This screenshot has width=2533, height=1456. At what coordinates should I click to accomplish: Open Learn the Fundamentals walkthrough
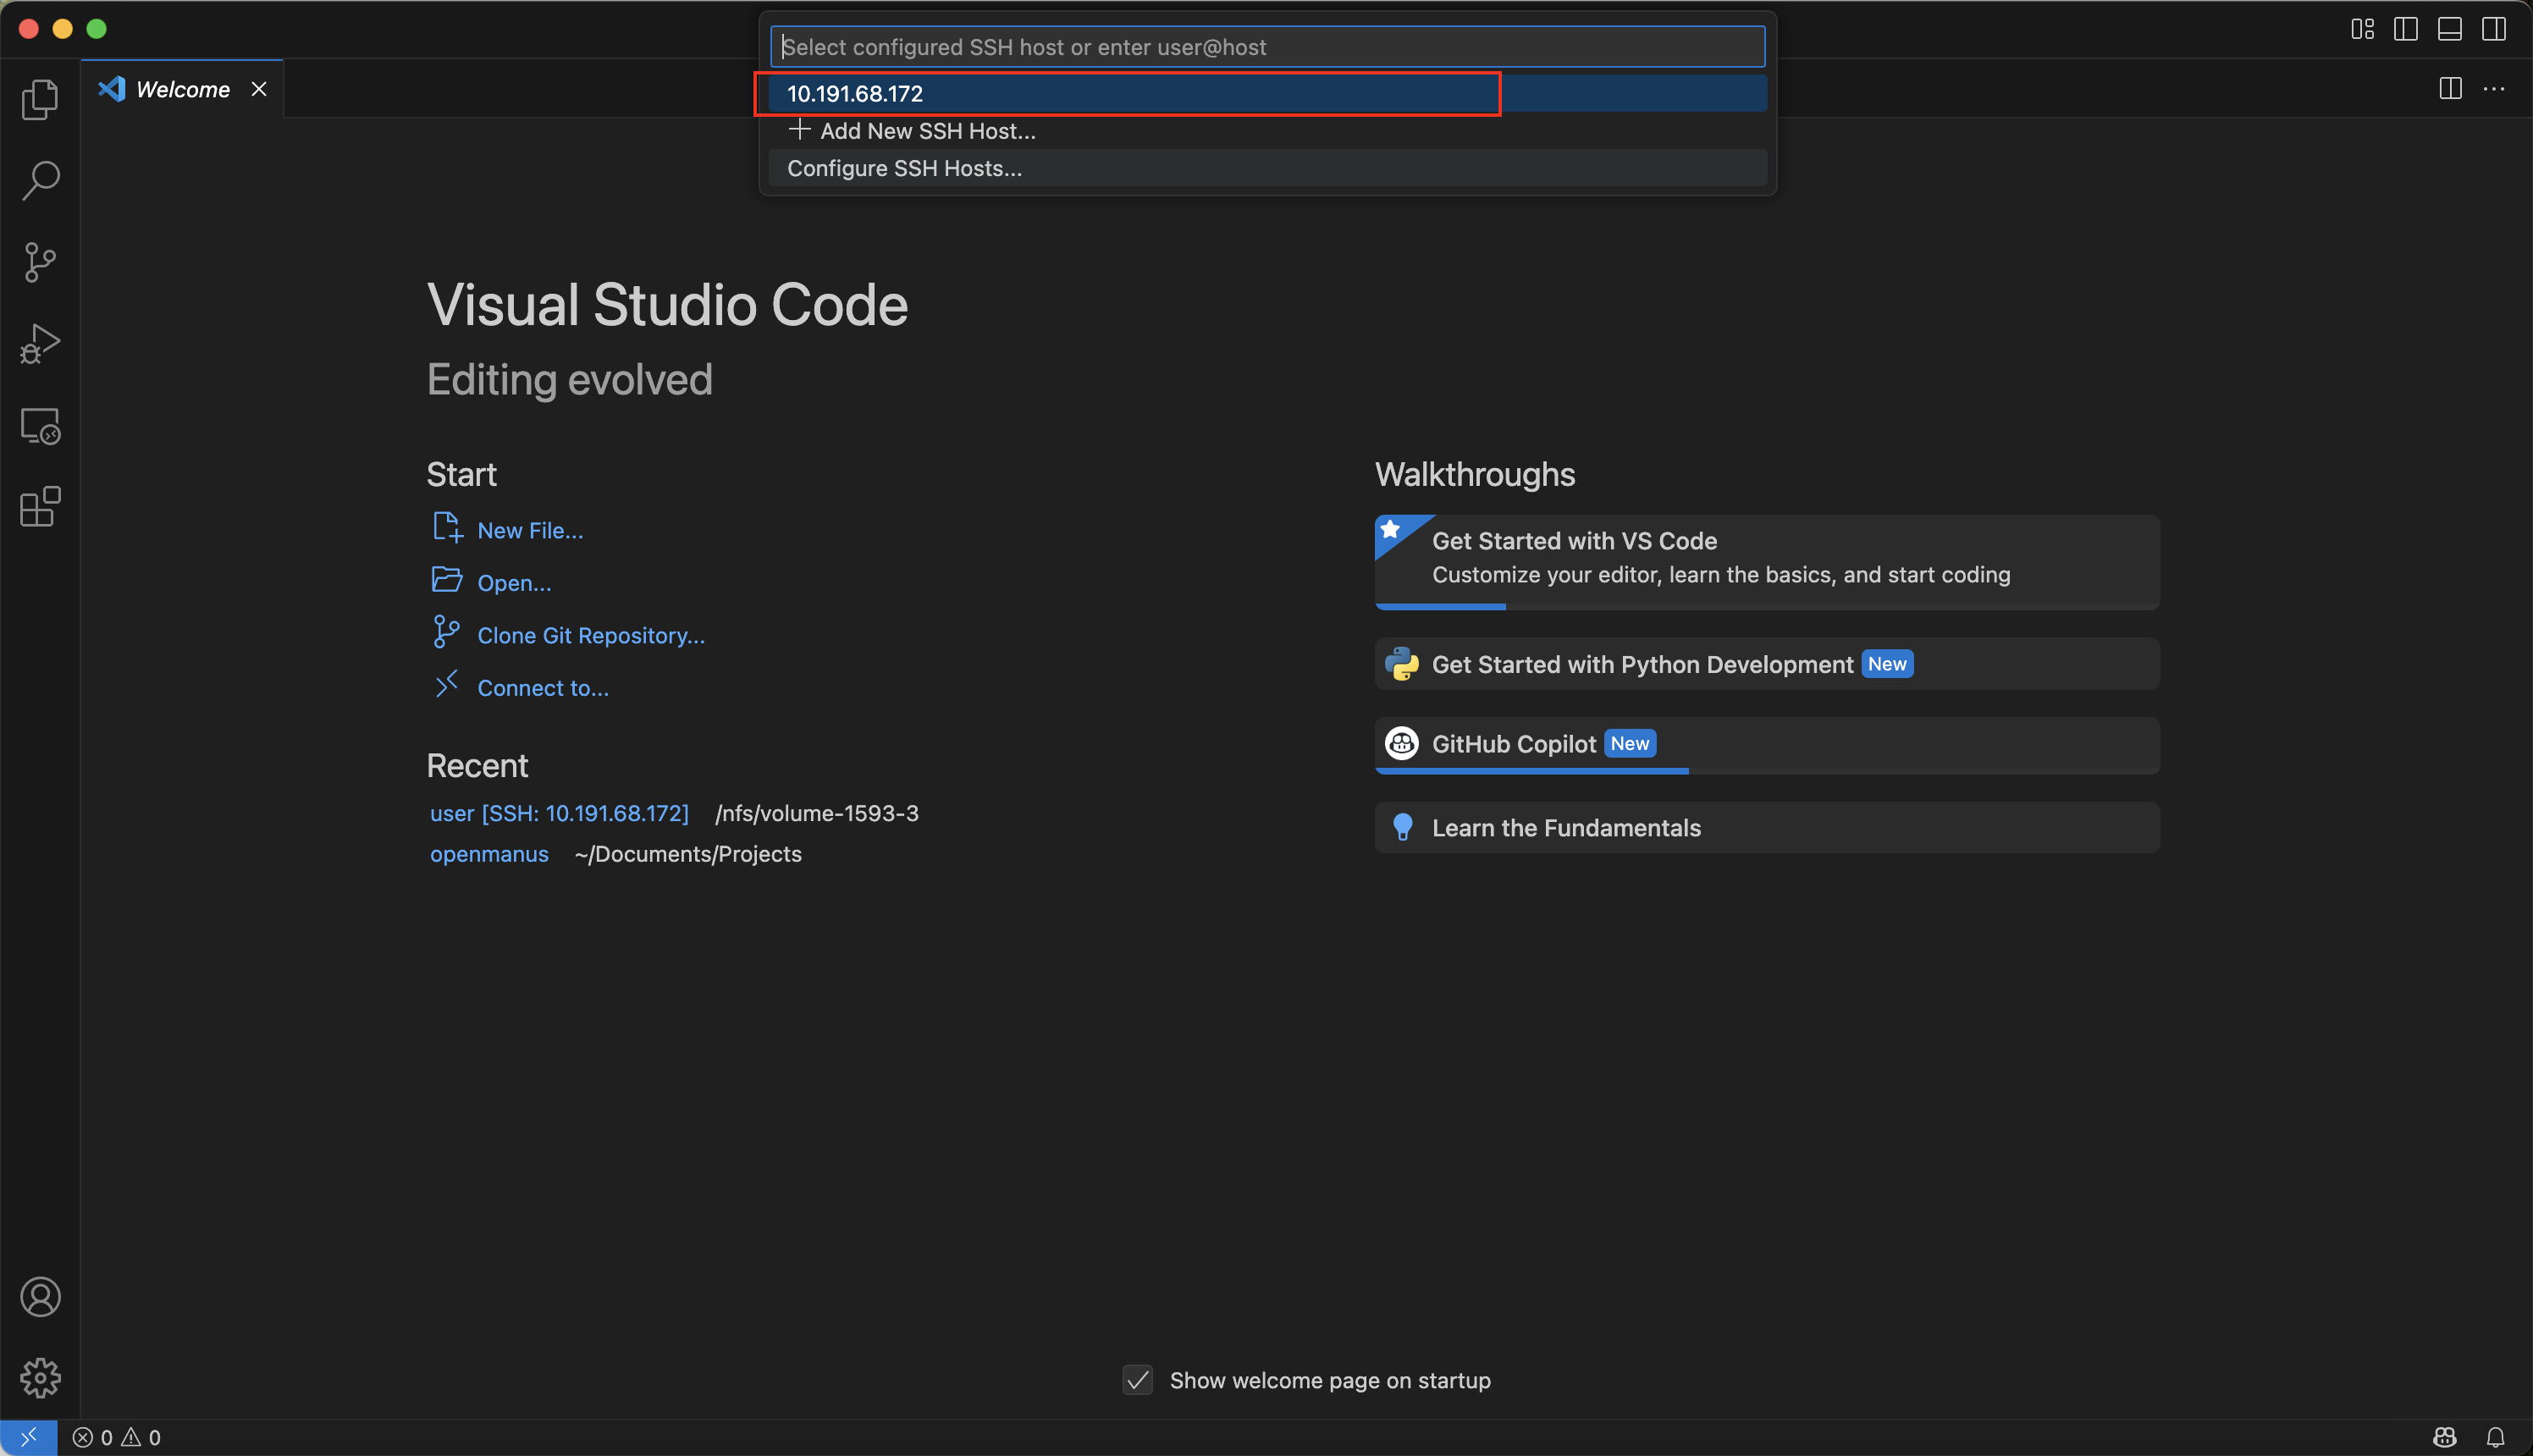coord(1767,827)
